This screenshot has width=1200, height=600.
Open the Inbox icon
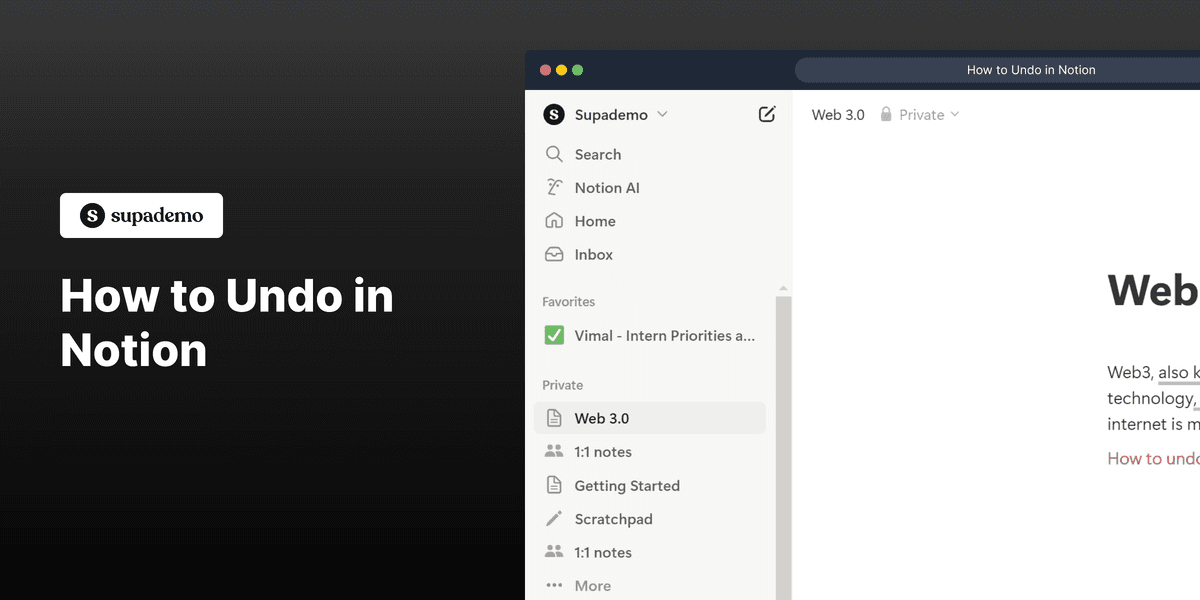[x=554, y=254]
